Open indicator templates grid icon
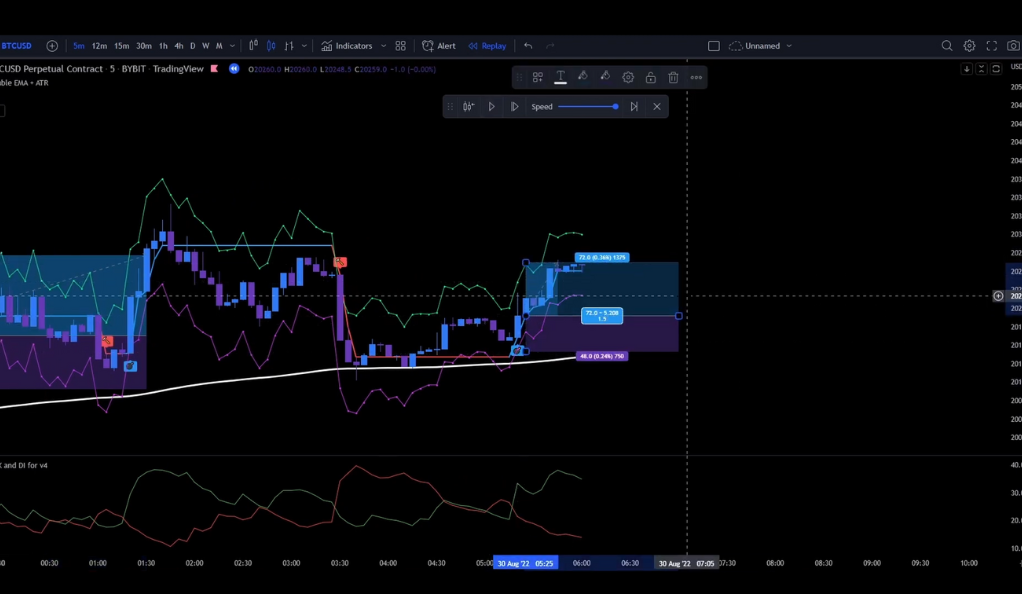The image size is (1022, 594). [x=401, y=46]
